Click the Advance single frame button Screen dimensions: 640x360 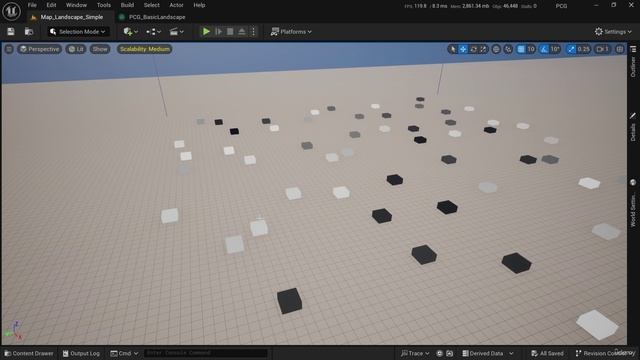218,31
